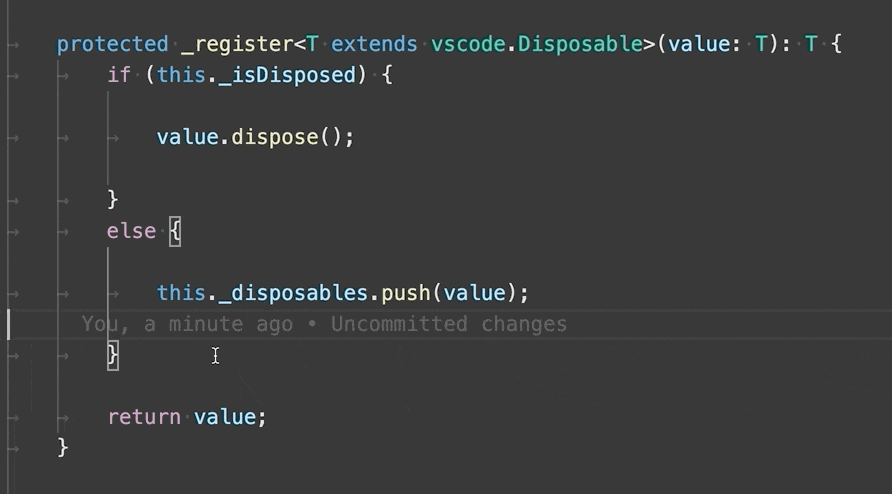Click "value" in the return statement
The width and height of the screenshot is (892, 494).
224,417
